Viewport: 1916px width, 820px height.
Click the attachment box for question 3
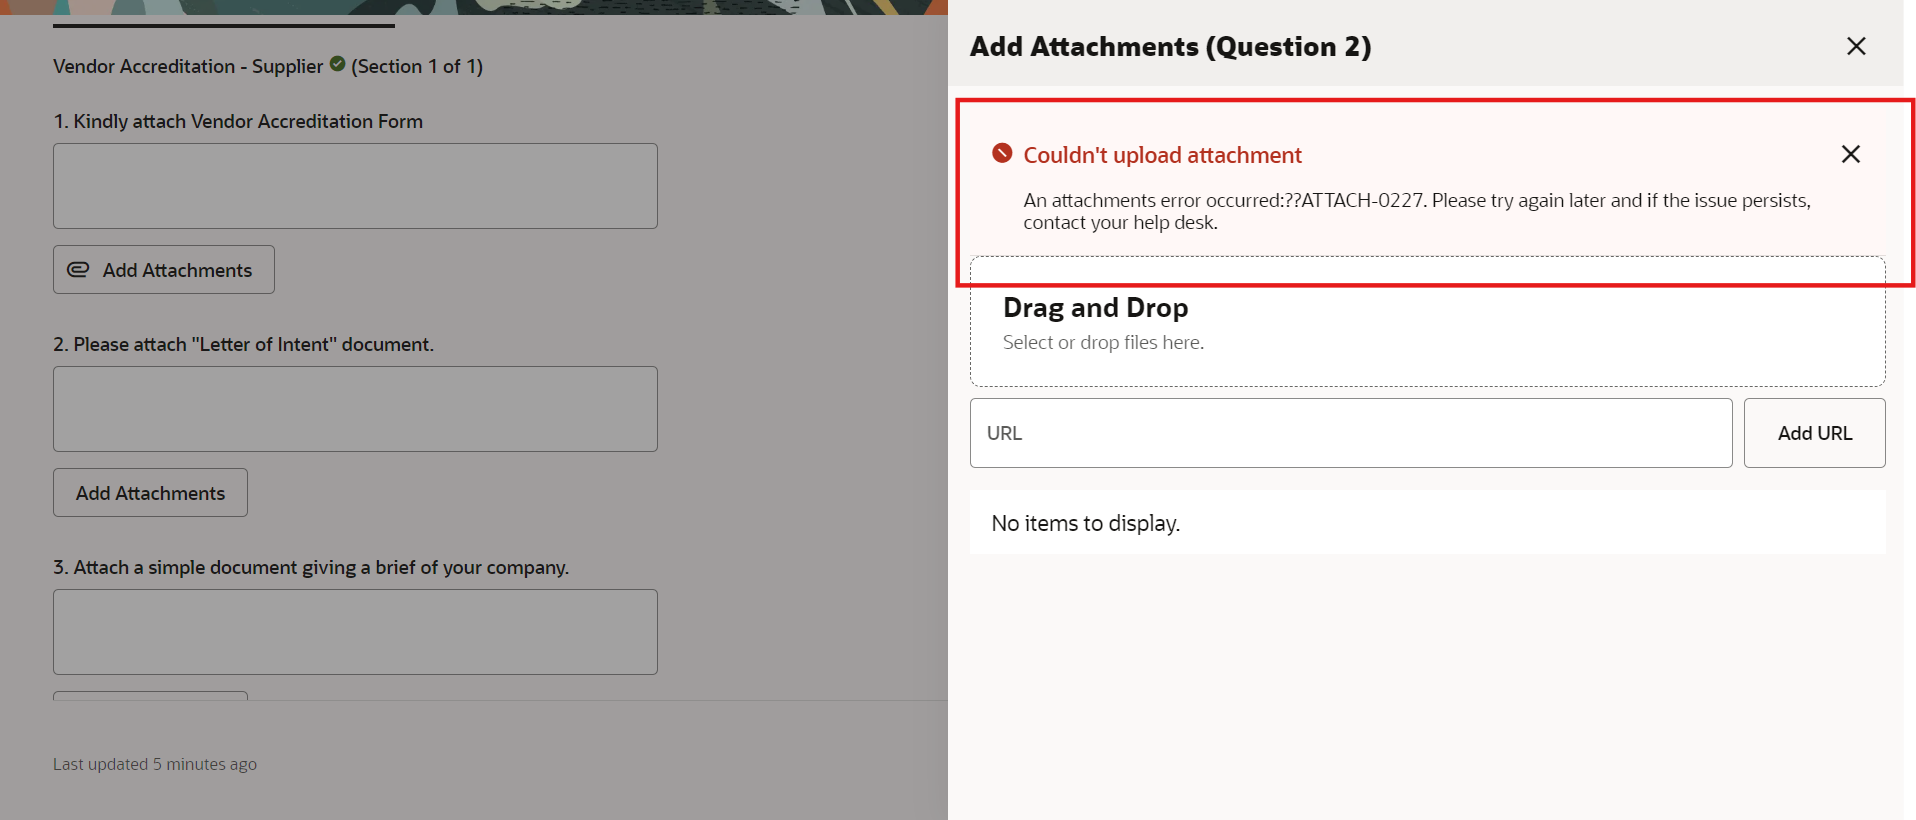coord(355,631)
